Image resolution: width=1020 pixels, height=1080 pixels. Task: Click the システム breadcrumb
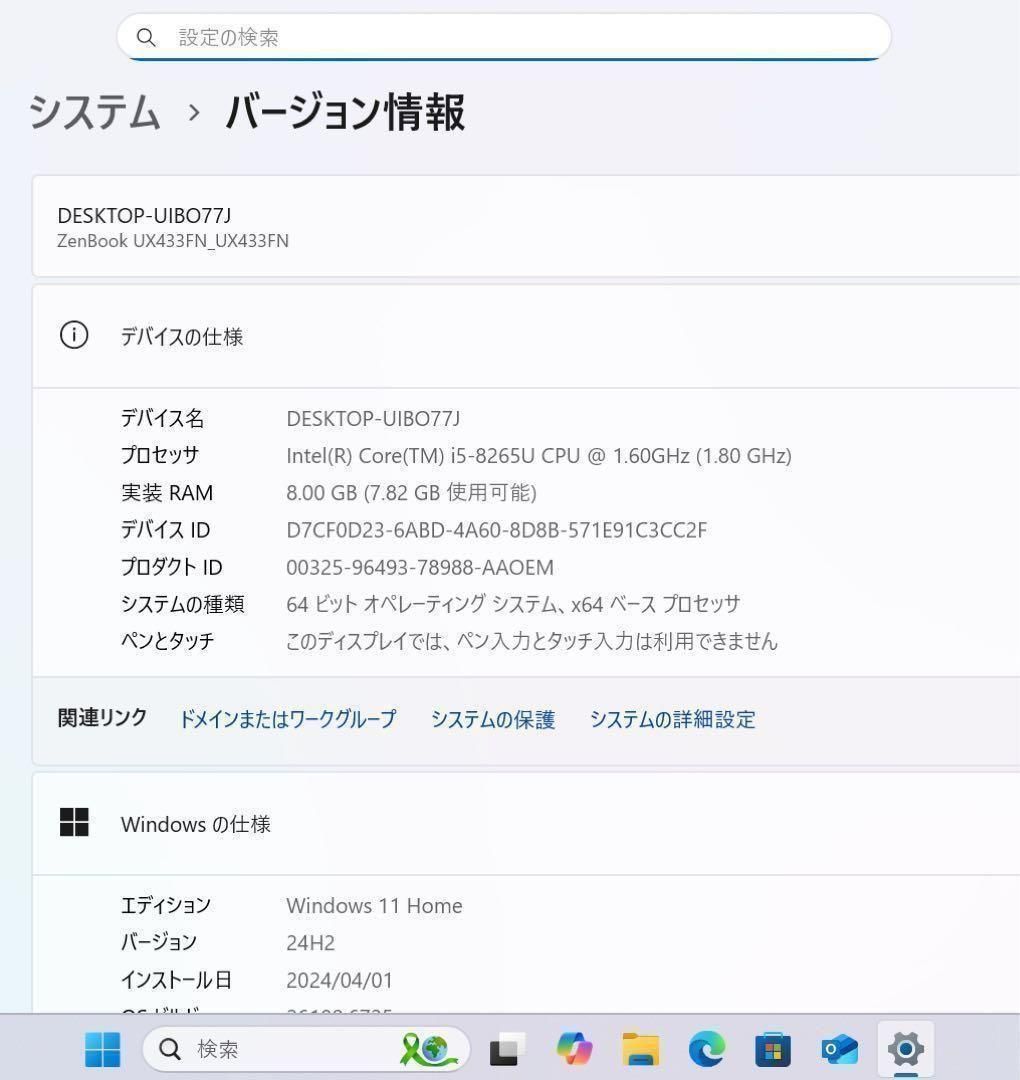click(x=94, y=113)
